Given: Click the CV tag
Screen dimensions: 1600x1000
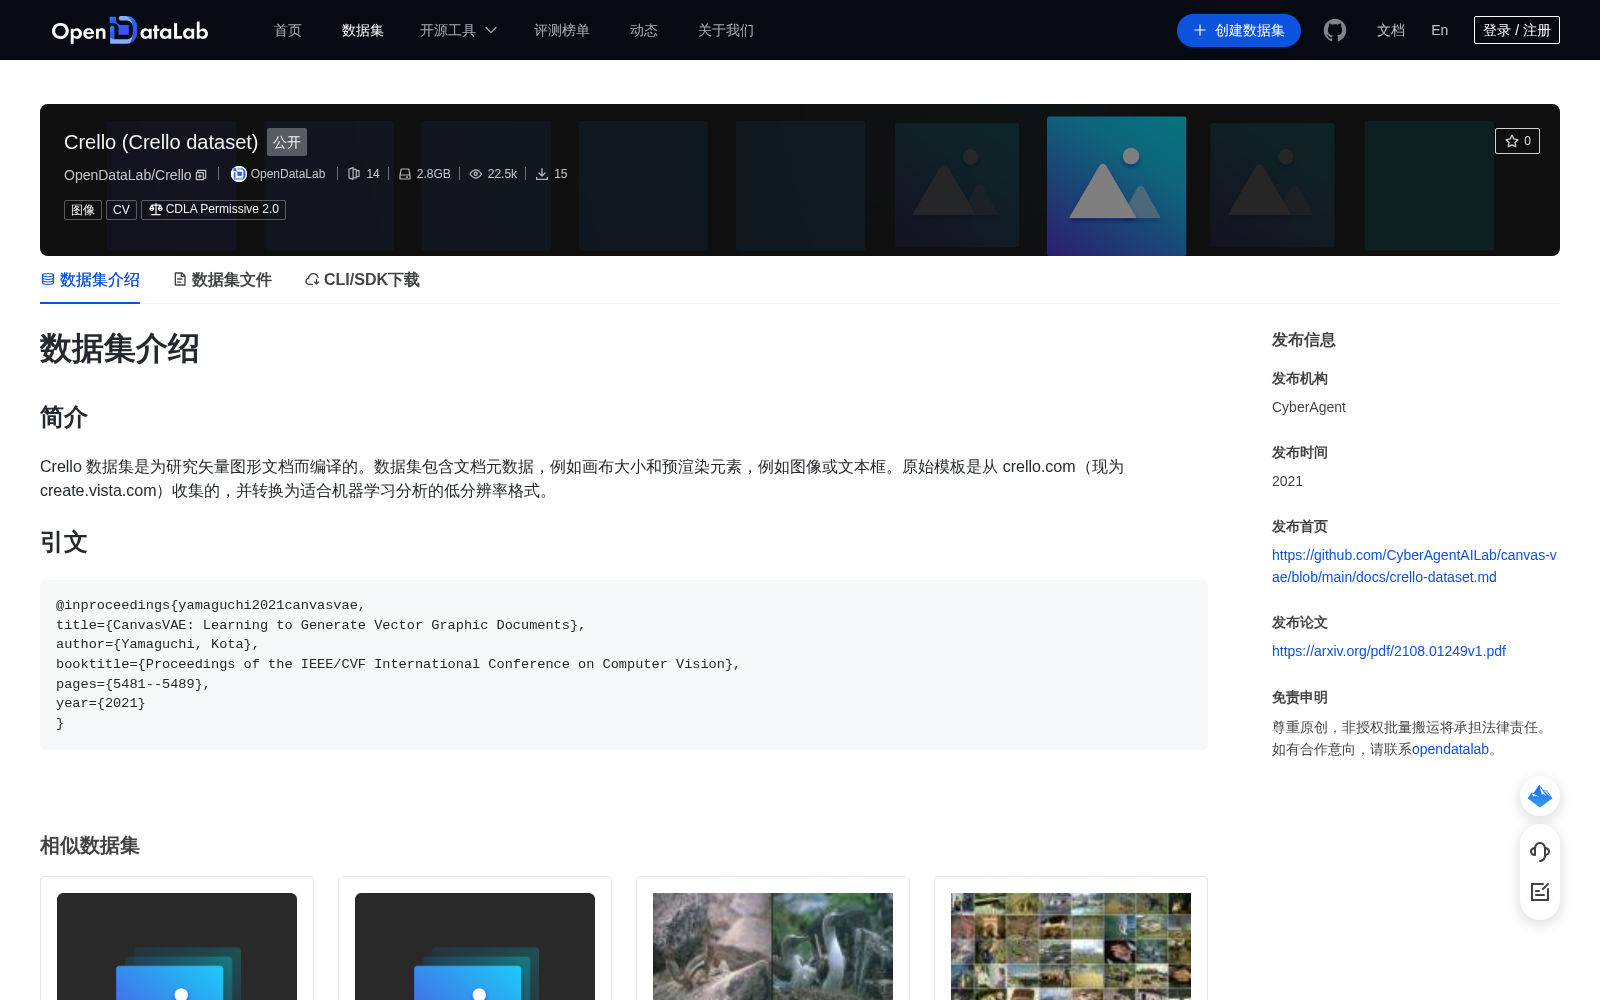Looking at the screenshot, I should click(x=121, y=210).
